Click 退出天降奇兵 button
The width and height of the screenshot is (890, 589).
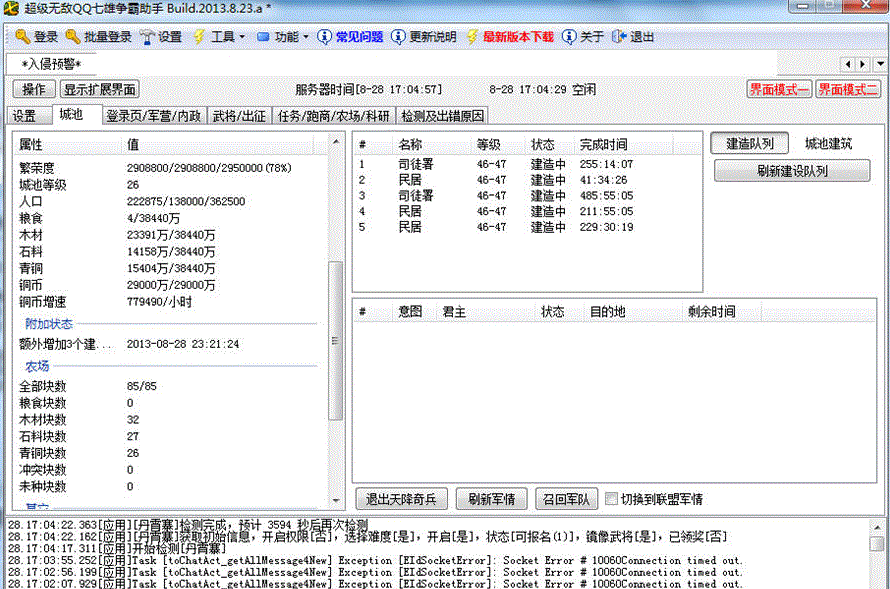(x=401, y=499)
